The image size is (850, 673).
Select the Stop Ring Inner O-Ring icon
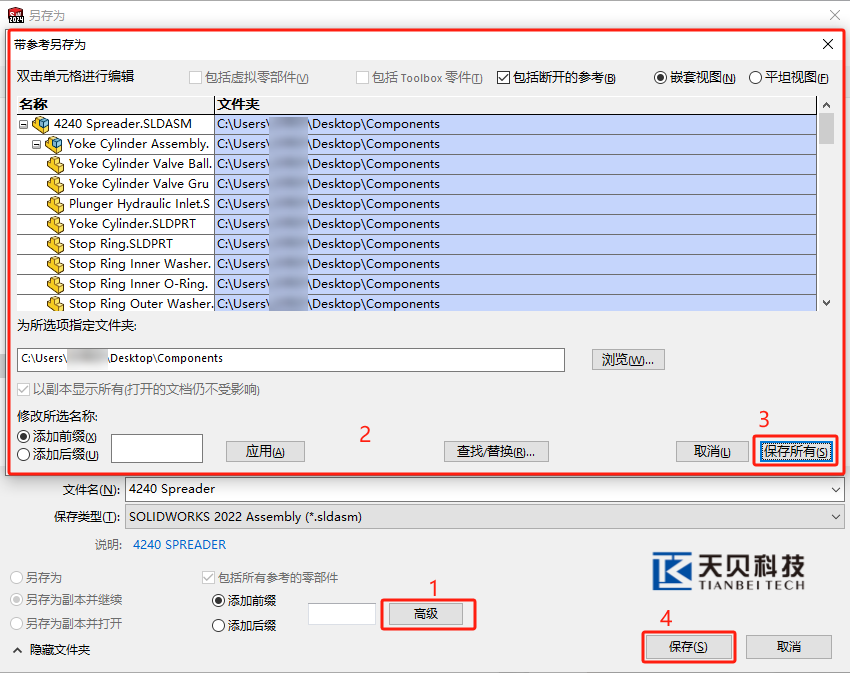[x=56, y=284]
